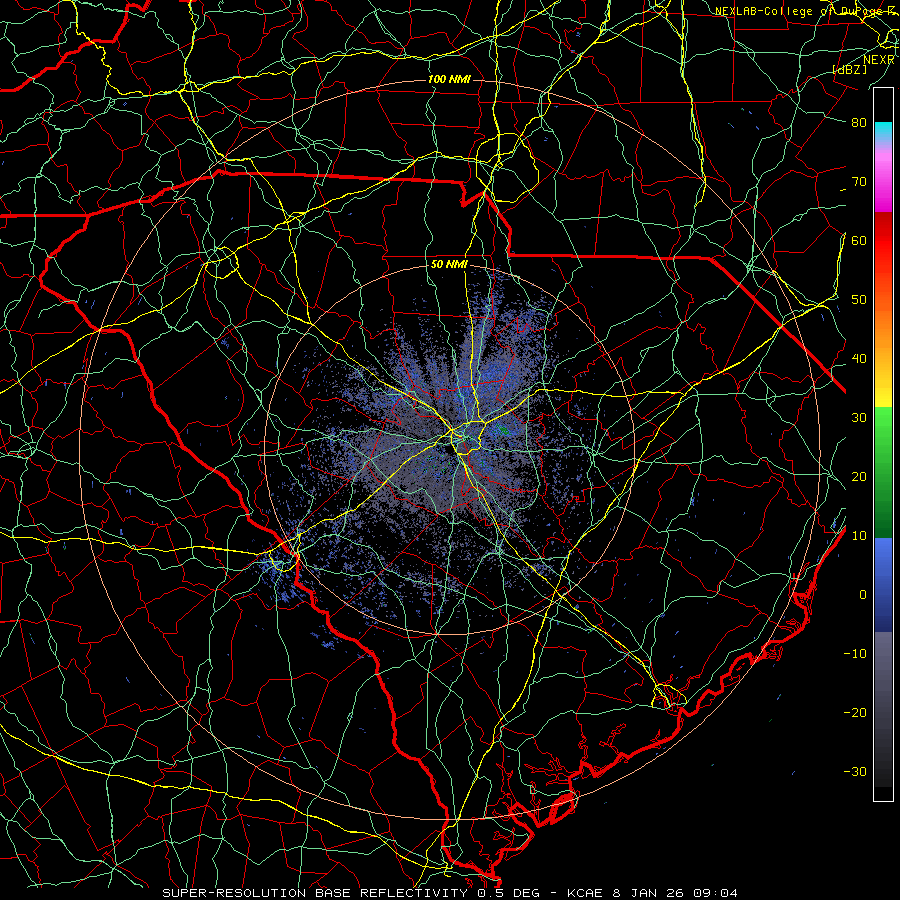Image resolution: width=900 pixels, height=900 pixels.
Task: Click the green segment of reflectivity color bar
Action: click(883, 472)
